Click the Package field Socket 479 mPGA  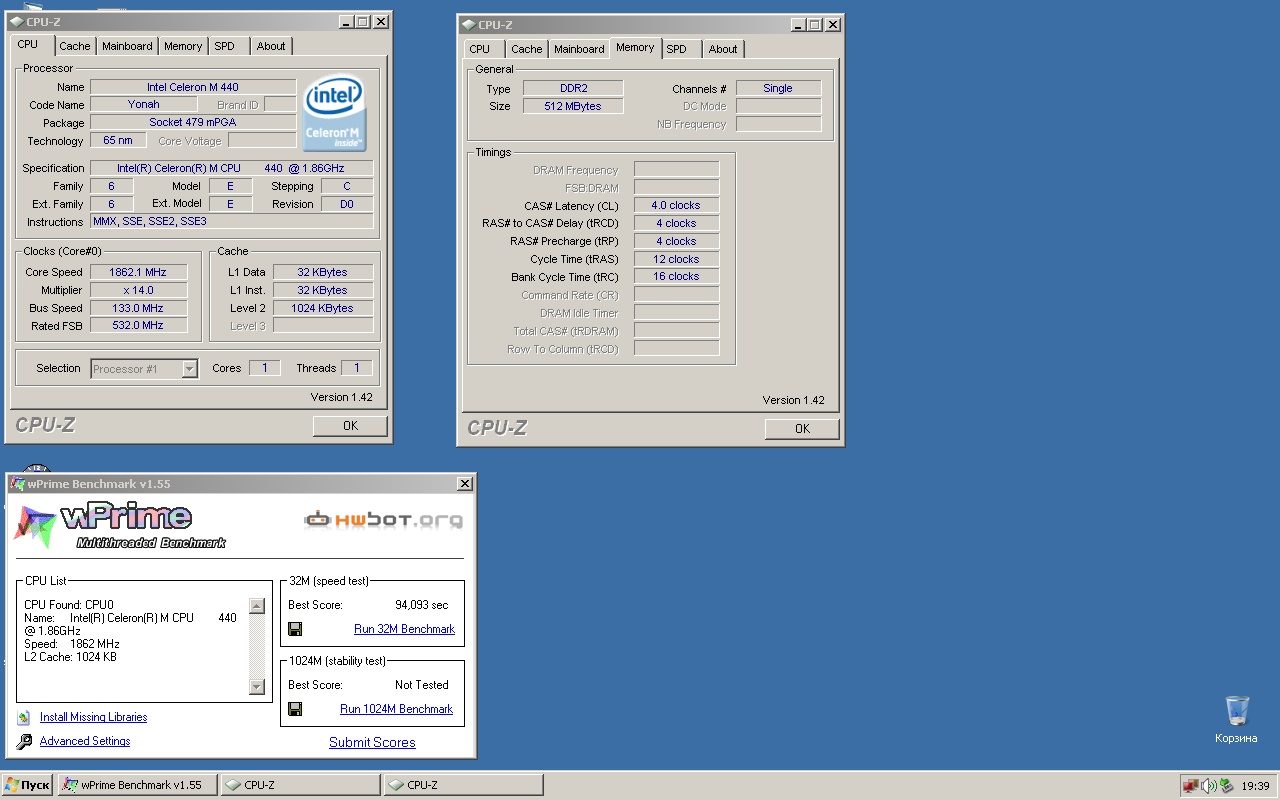coord(193,122)
